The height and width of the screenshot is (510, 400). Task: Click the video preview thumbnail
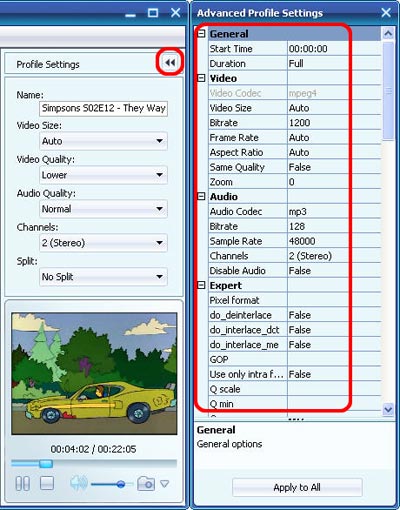tap(94, 373)
